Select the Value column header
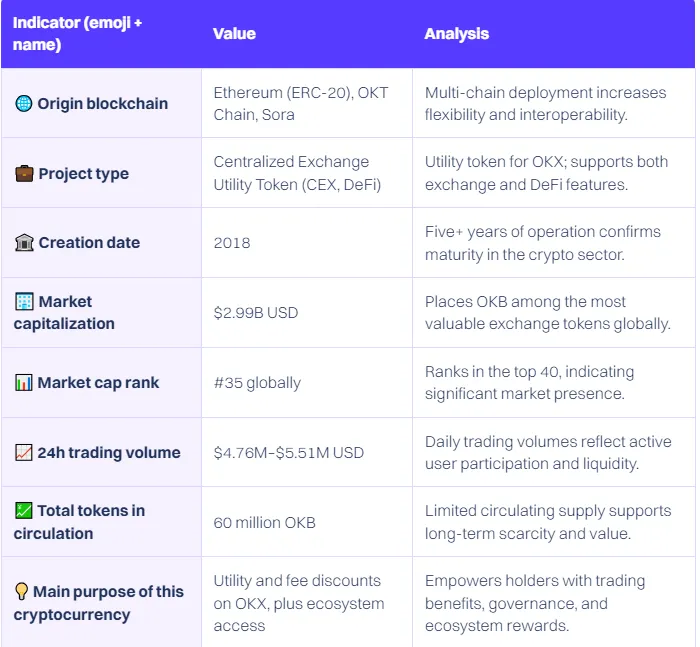Image resolution: width=700 pixels, height=647 pixels. tap(234, 34)
